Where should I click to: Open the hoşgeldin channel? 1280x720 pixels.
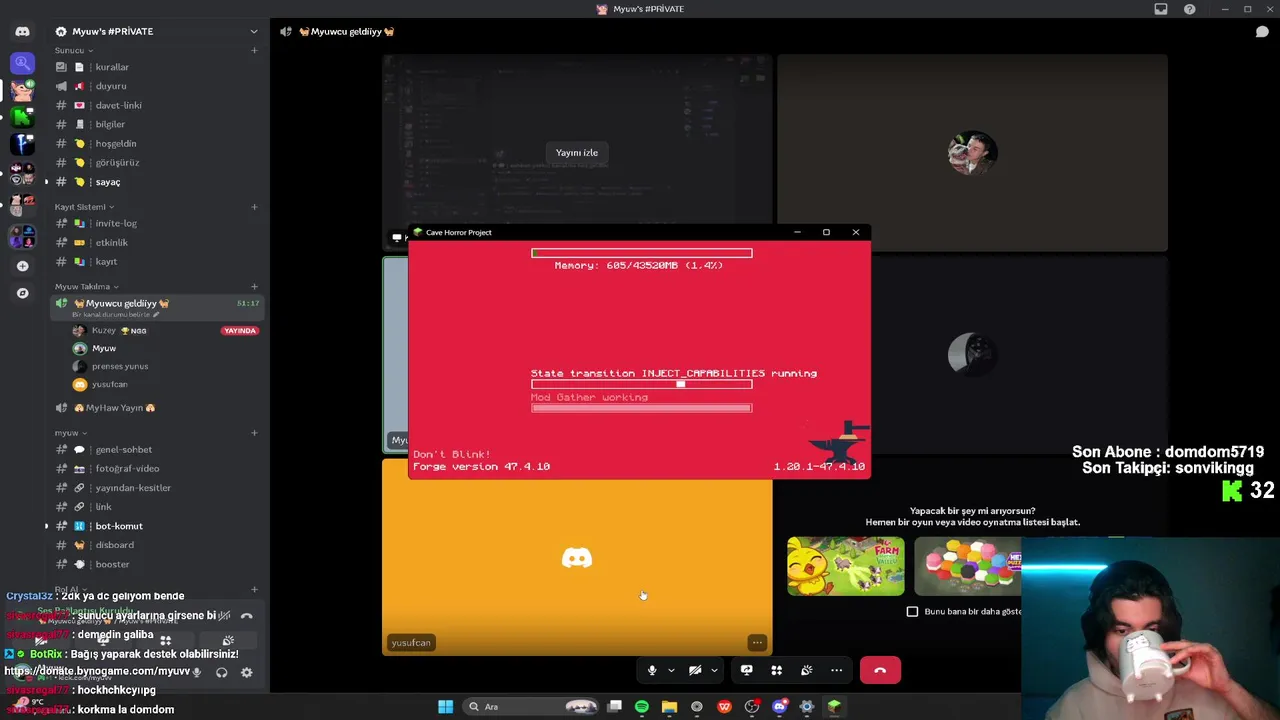155,143
